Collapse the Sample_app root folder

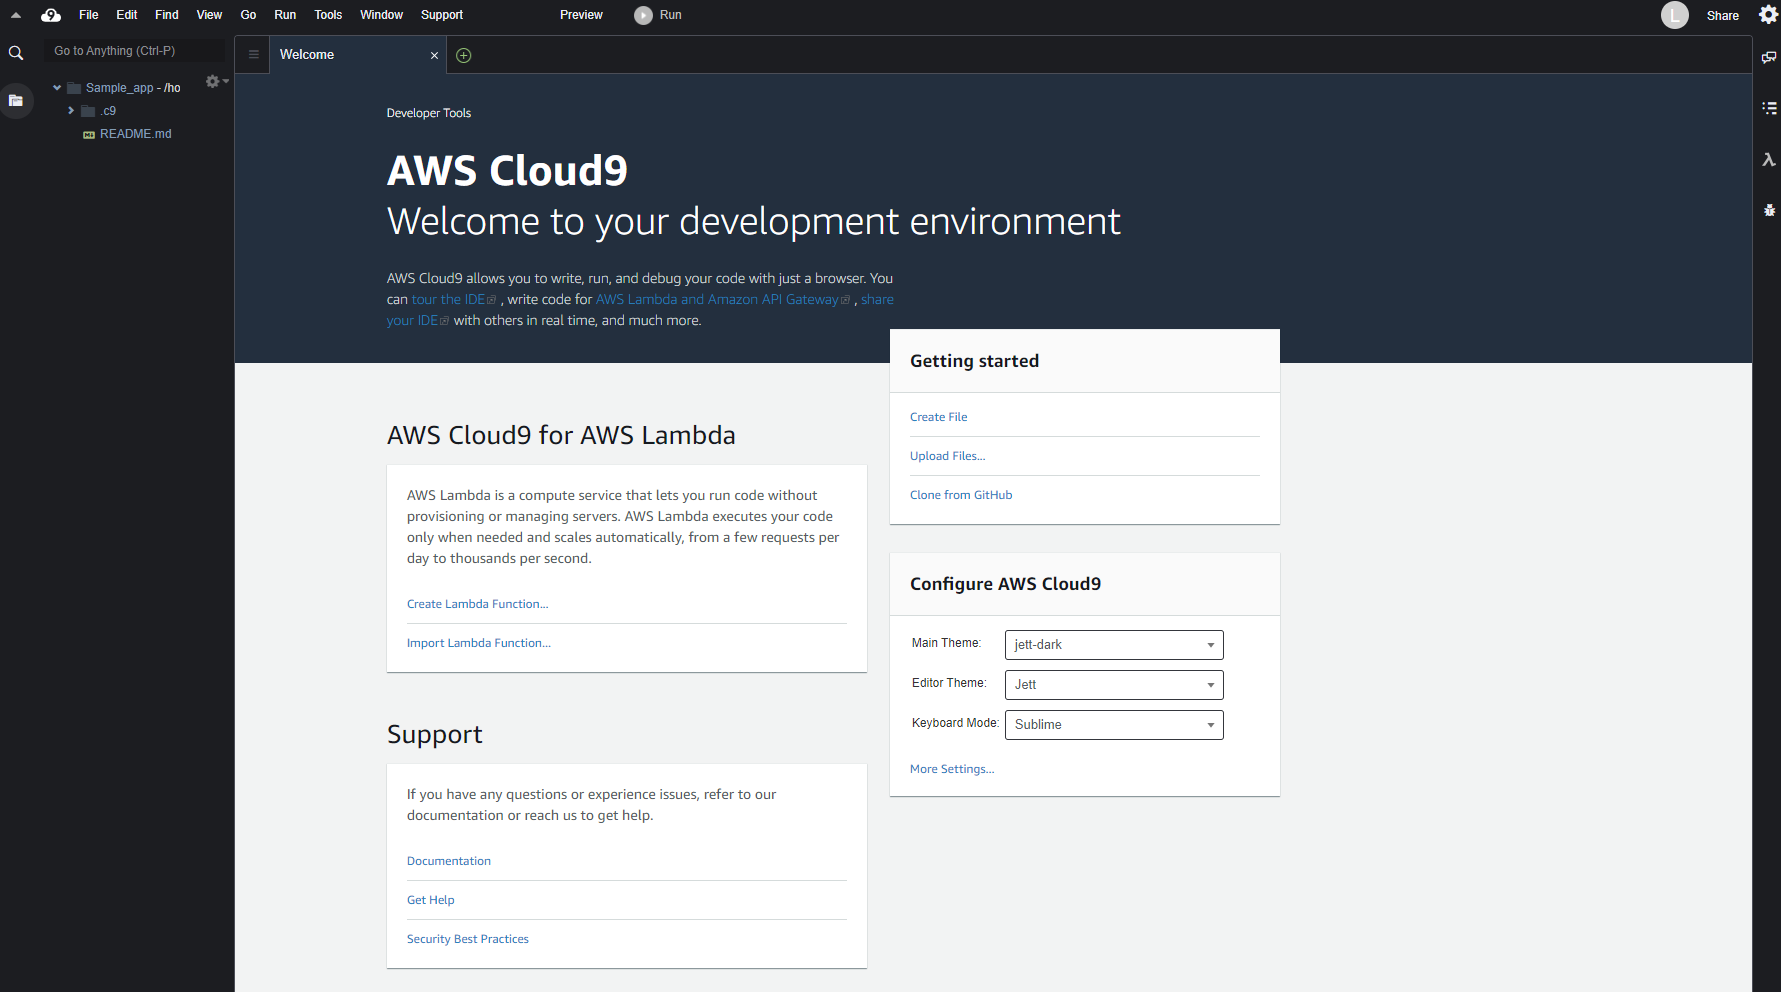point(57,88)
